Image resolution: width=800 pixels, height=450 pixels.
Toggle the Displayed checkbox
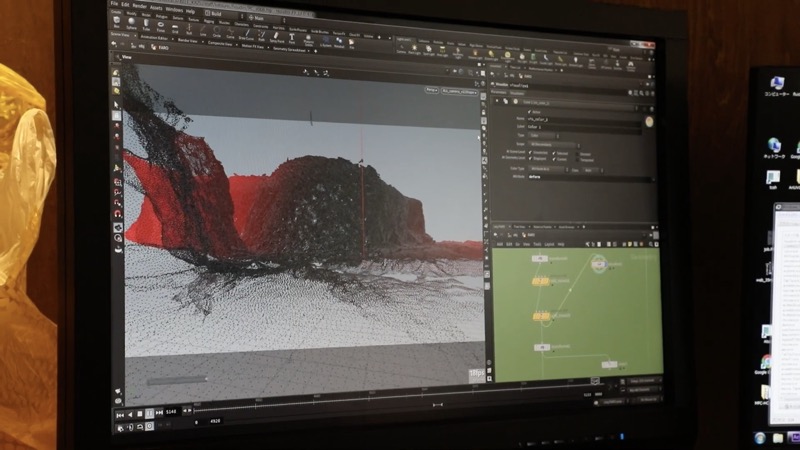[531, 159]
